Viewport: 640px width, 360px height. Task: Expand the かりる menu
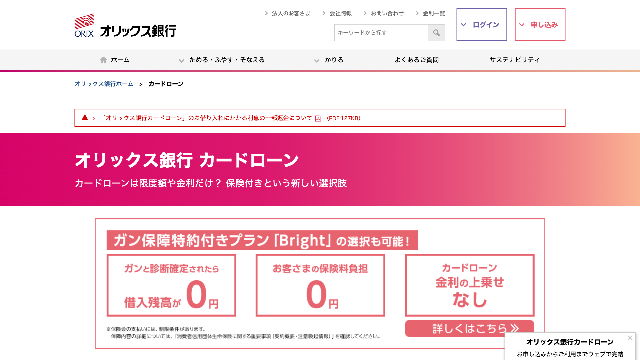pos(329,60)
